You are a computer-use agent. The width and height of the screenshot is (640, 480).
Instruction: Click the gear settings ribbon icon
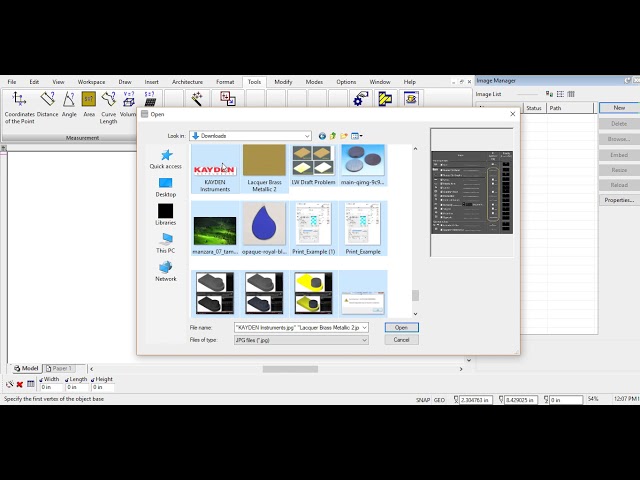pyautogui.click(x=360, y=98)
